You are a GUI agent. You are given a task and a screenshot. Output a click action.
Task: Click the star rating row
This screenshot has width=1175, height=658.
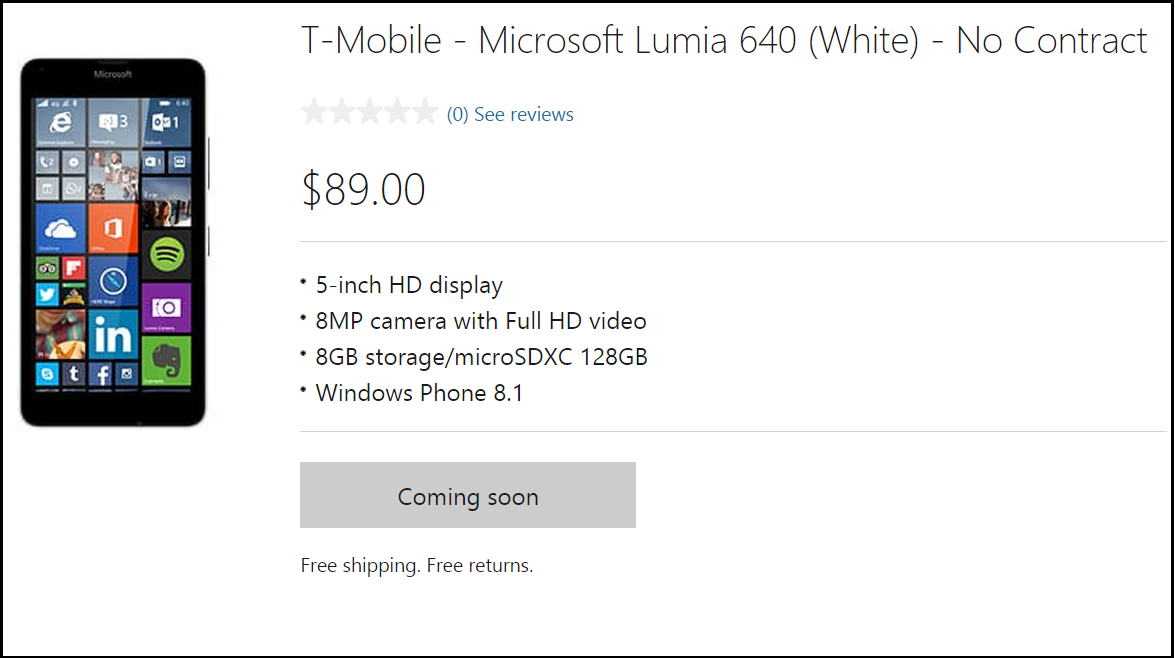pos(369,112)
